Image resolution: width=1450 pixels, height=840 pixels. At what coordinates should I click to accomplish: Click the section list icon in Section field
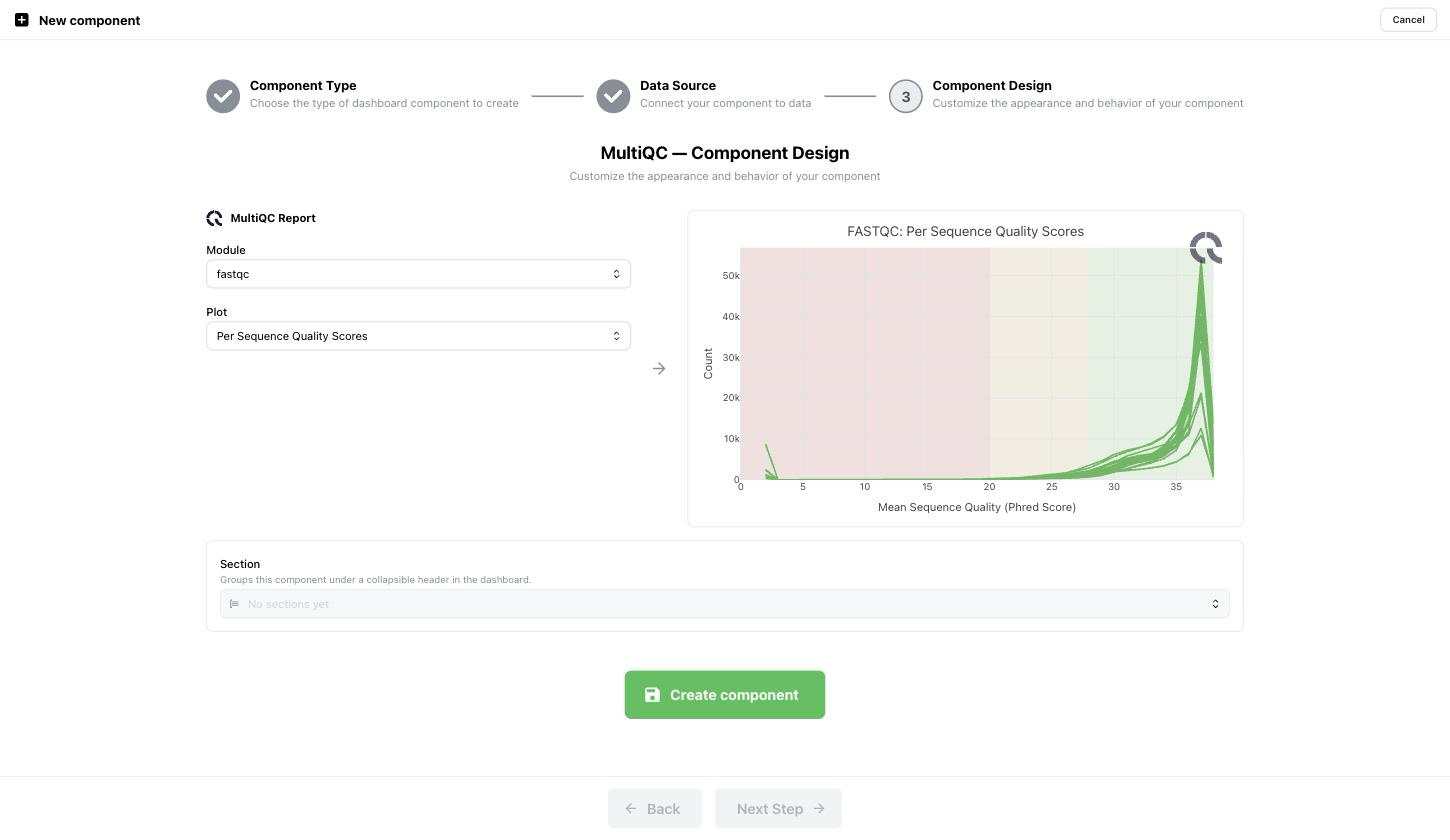click(234, 604)
